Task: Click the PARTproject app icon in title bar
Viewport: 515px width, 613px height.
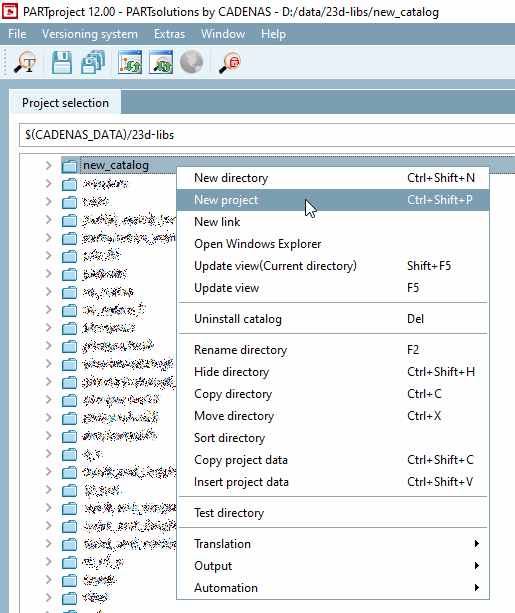Action: click(x=9, y=11)
